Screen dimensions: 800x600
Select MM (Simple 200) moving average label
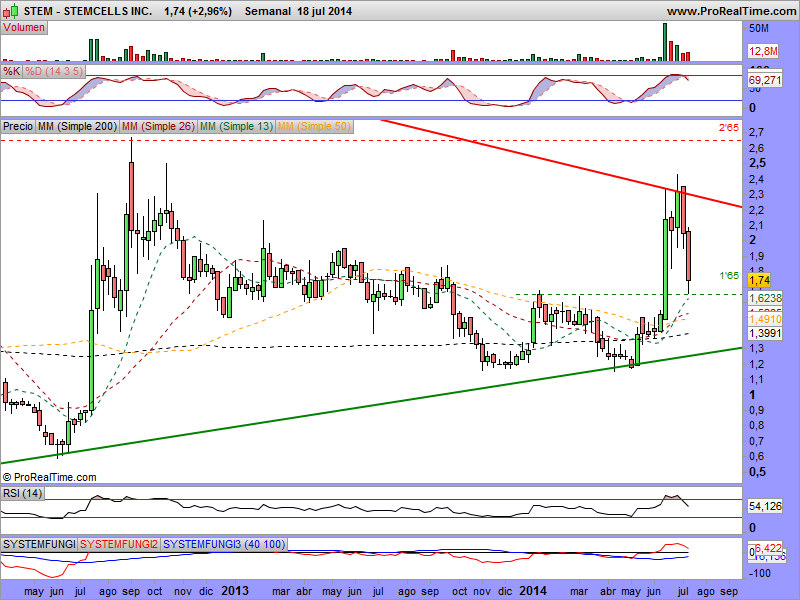click(78, 126)
